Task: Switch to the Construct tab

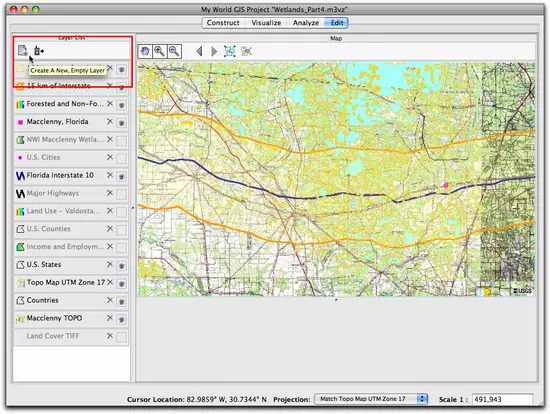Action: (x=223, y=23)
